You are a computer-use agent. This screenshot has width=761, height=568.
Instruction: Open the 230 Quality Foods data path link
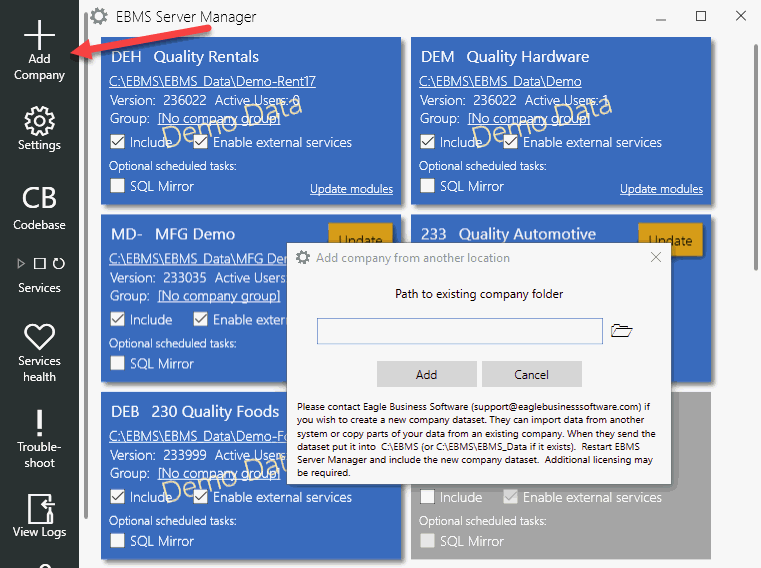coord(198,436)
